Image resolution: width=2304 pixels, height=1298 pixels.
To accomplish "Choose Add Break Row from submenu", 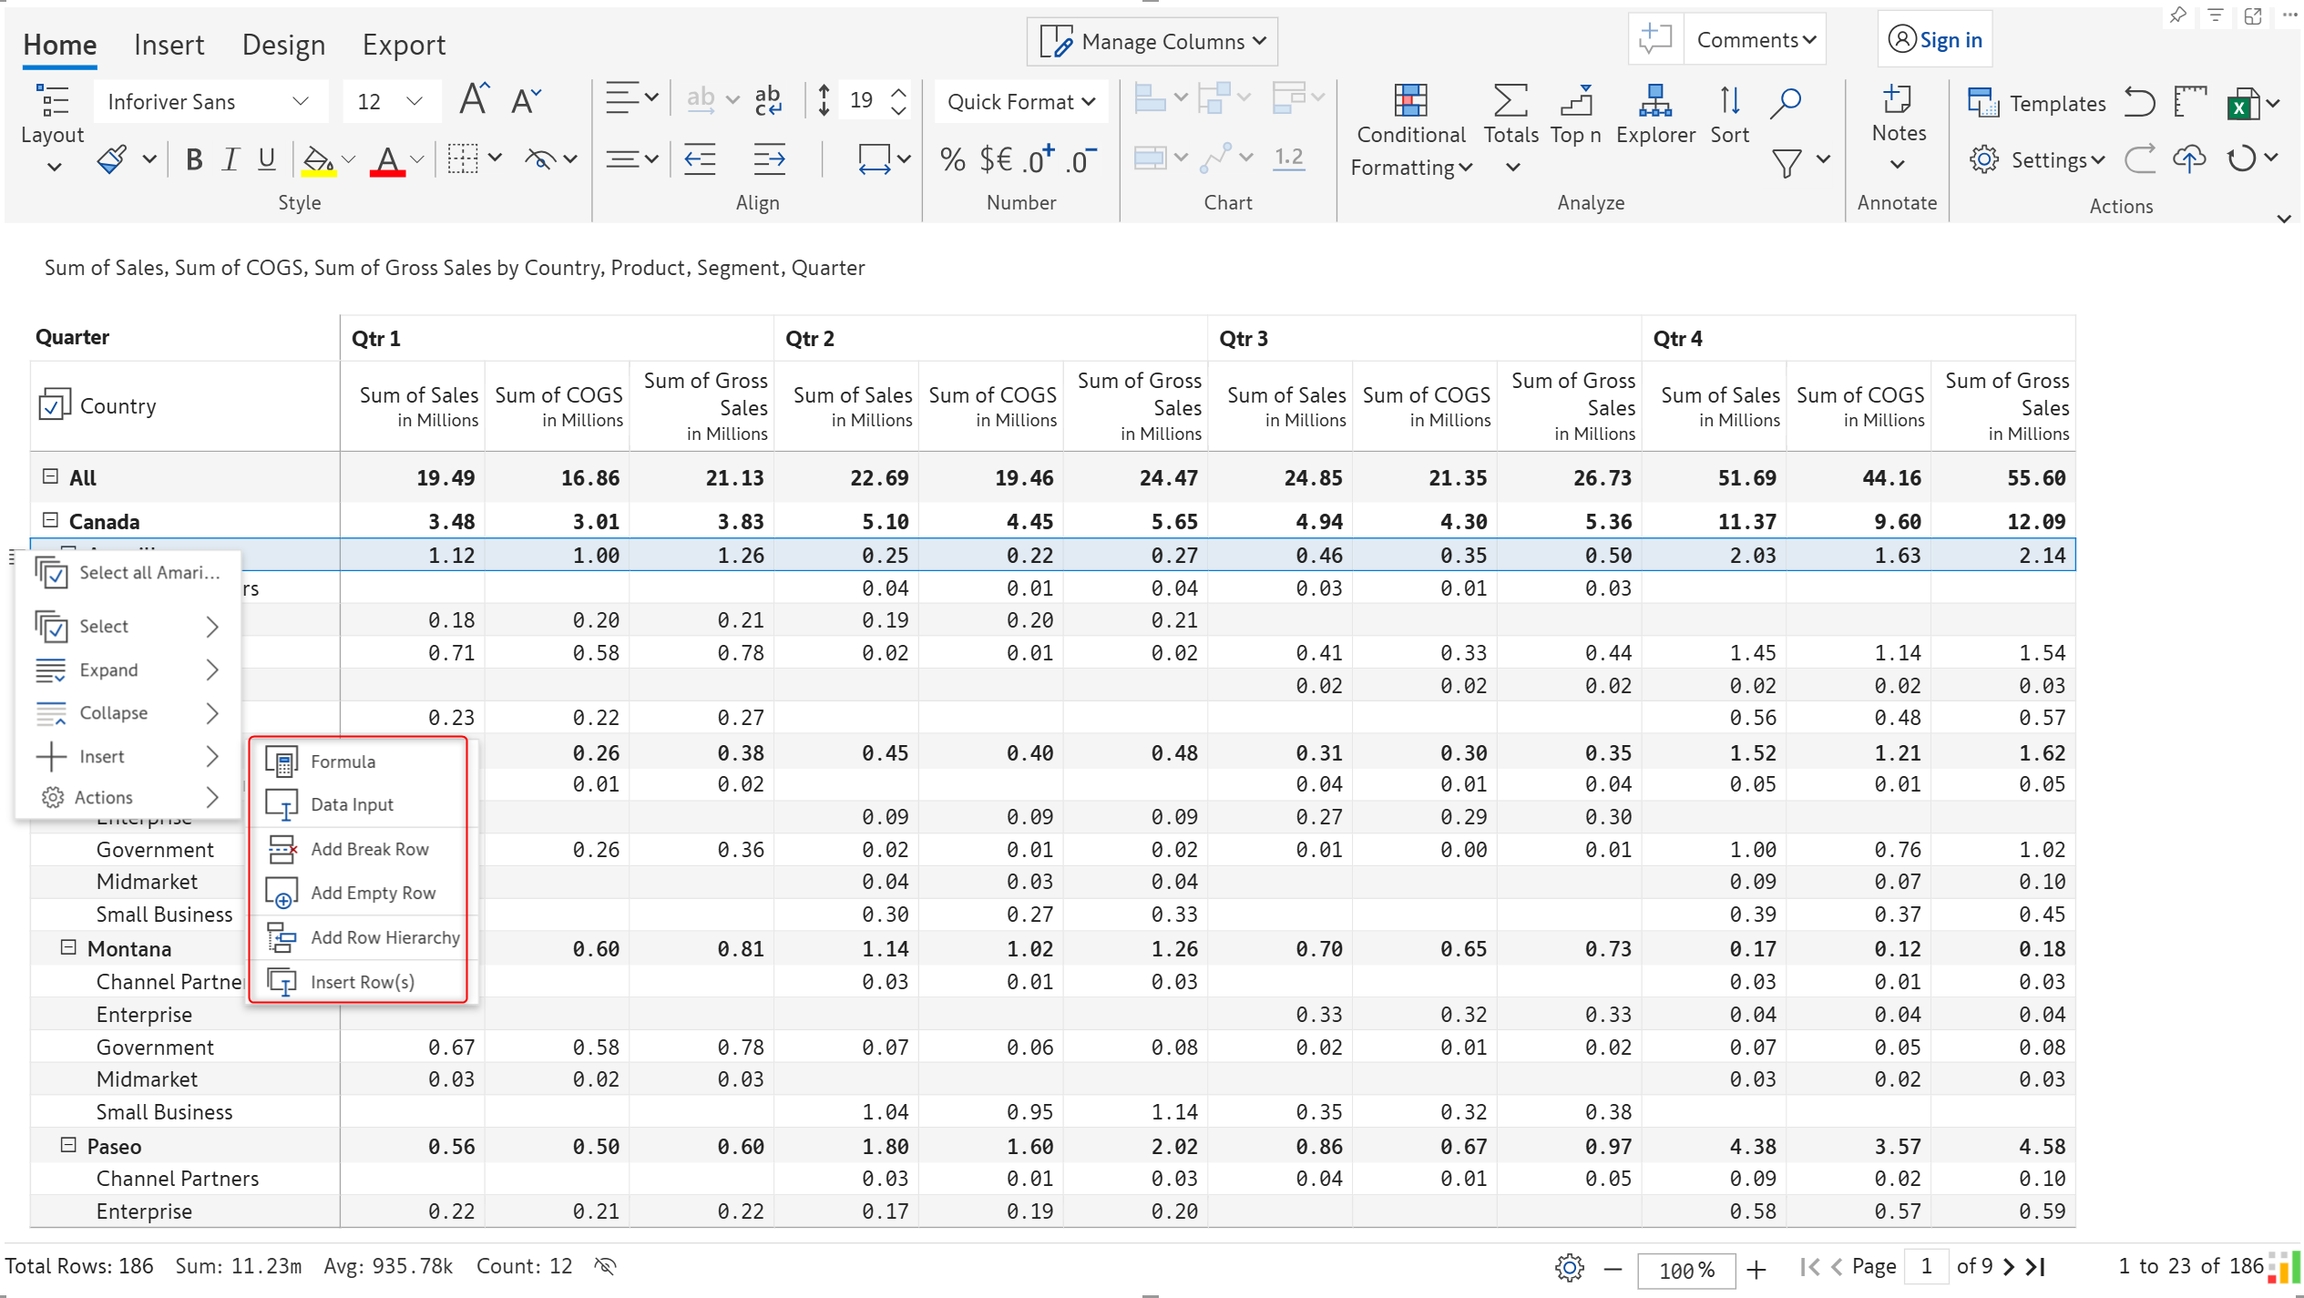I will tap(368, 849).
